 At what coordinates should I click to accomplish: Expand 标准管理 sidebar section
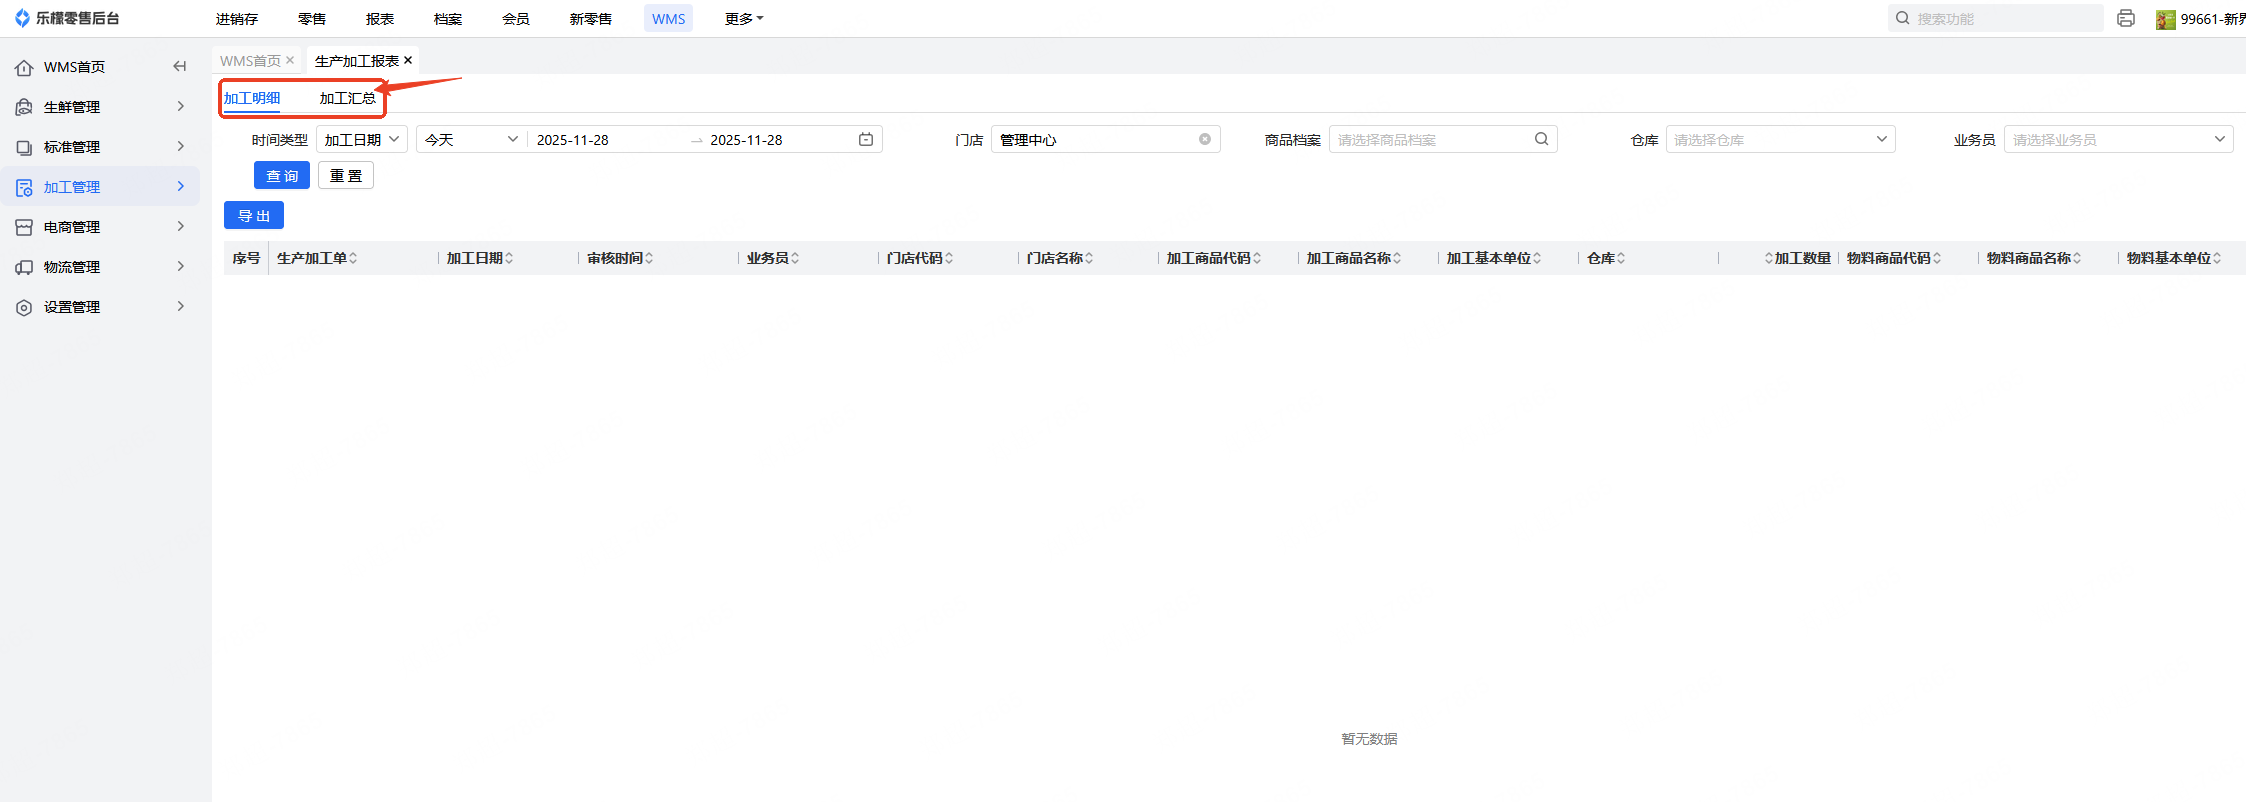point(181,146)
